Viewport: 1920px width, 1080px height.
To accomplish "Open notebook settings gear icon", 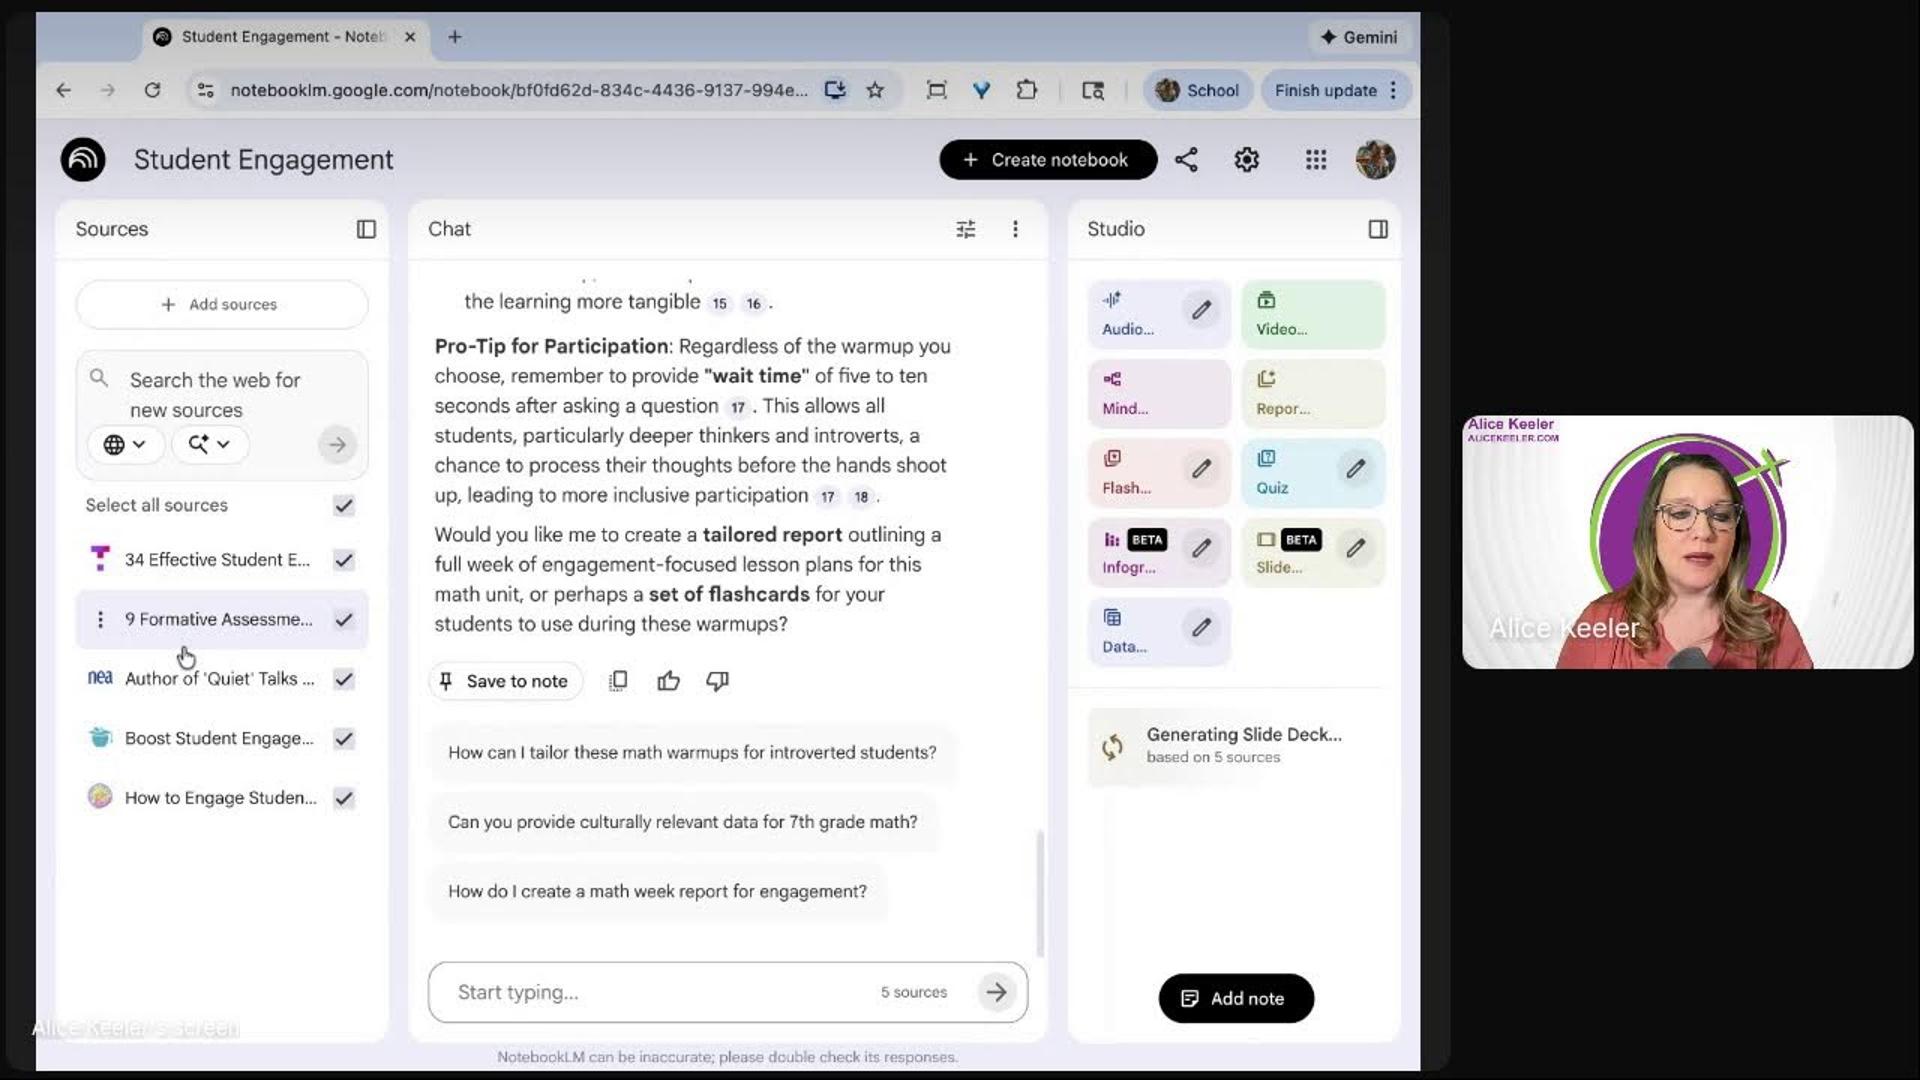I will click(x=1246, y=160).
